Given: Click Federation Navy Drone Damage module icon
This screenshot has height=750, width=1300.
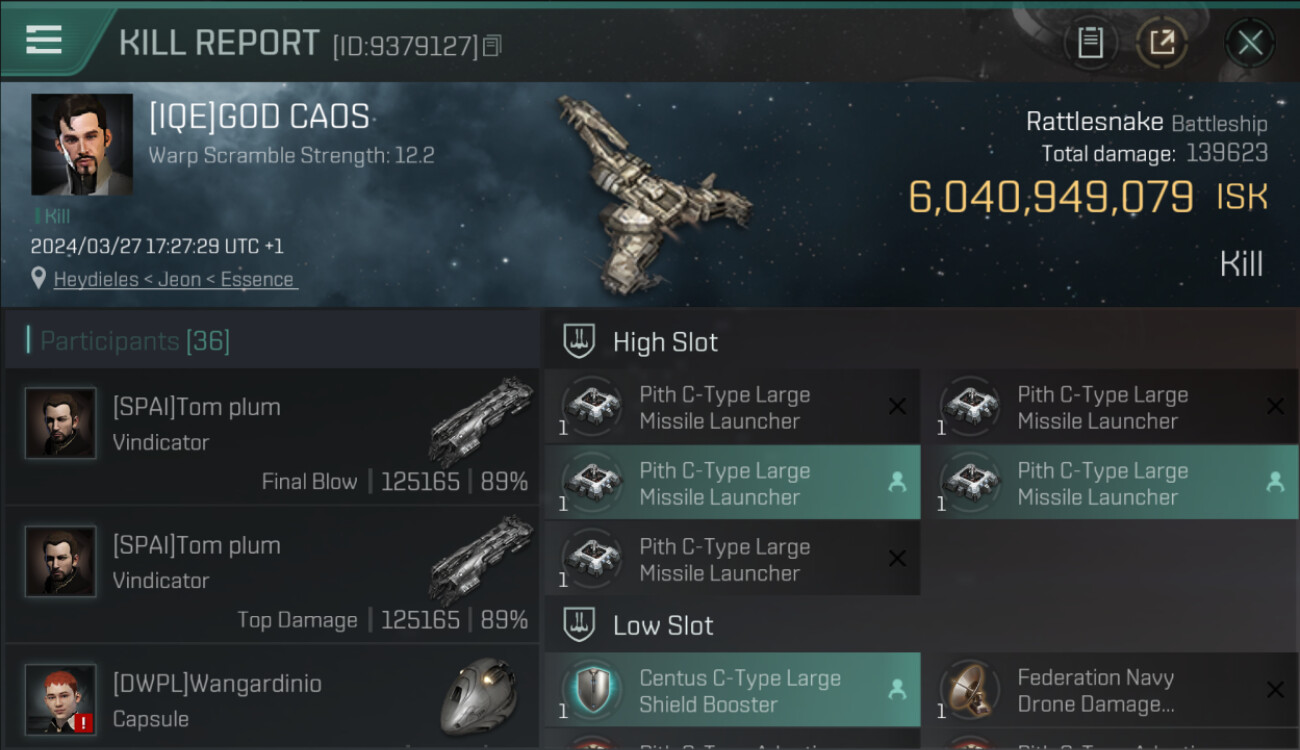Looking at the screenshot, I should [968, 690].
